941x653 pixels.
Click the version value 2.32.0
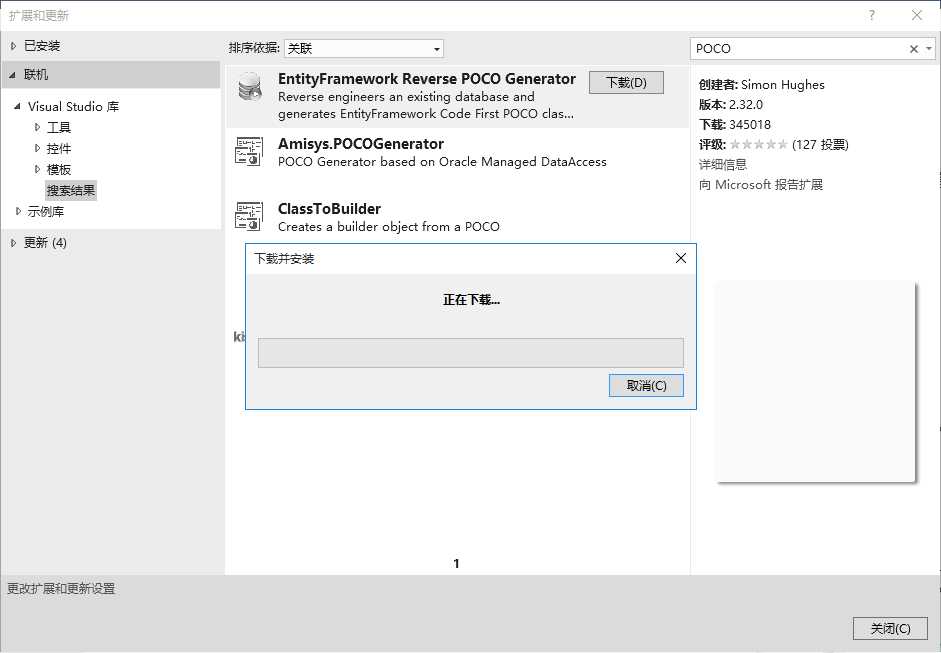click(x=746, y=104)
